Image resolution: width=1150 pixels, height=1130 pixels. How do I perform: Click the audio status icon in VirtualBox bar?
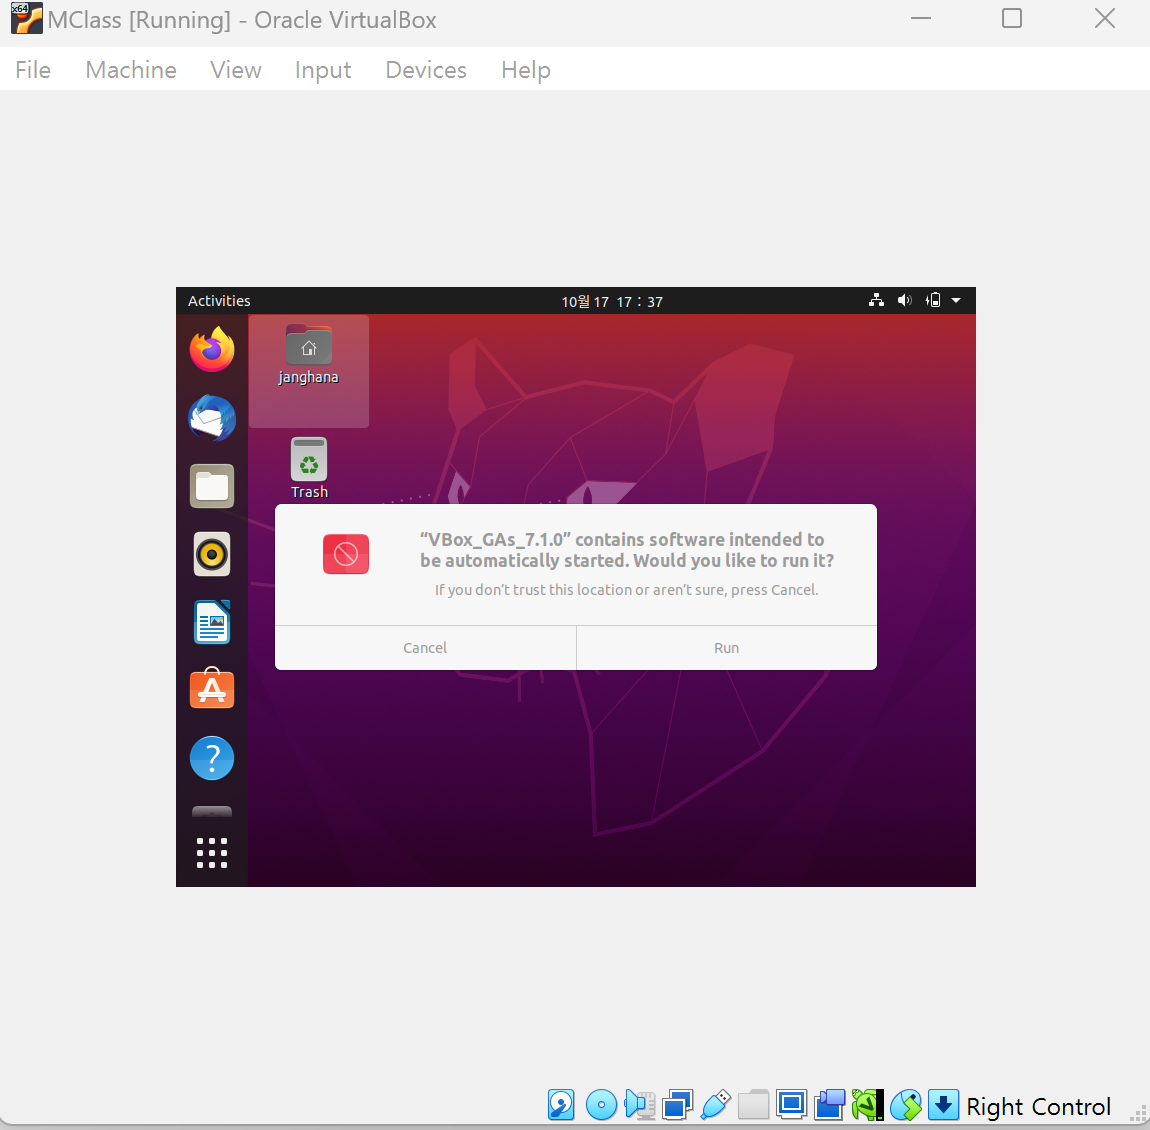(x=640, y=1105)
